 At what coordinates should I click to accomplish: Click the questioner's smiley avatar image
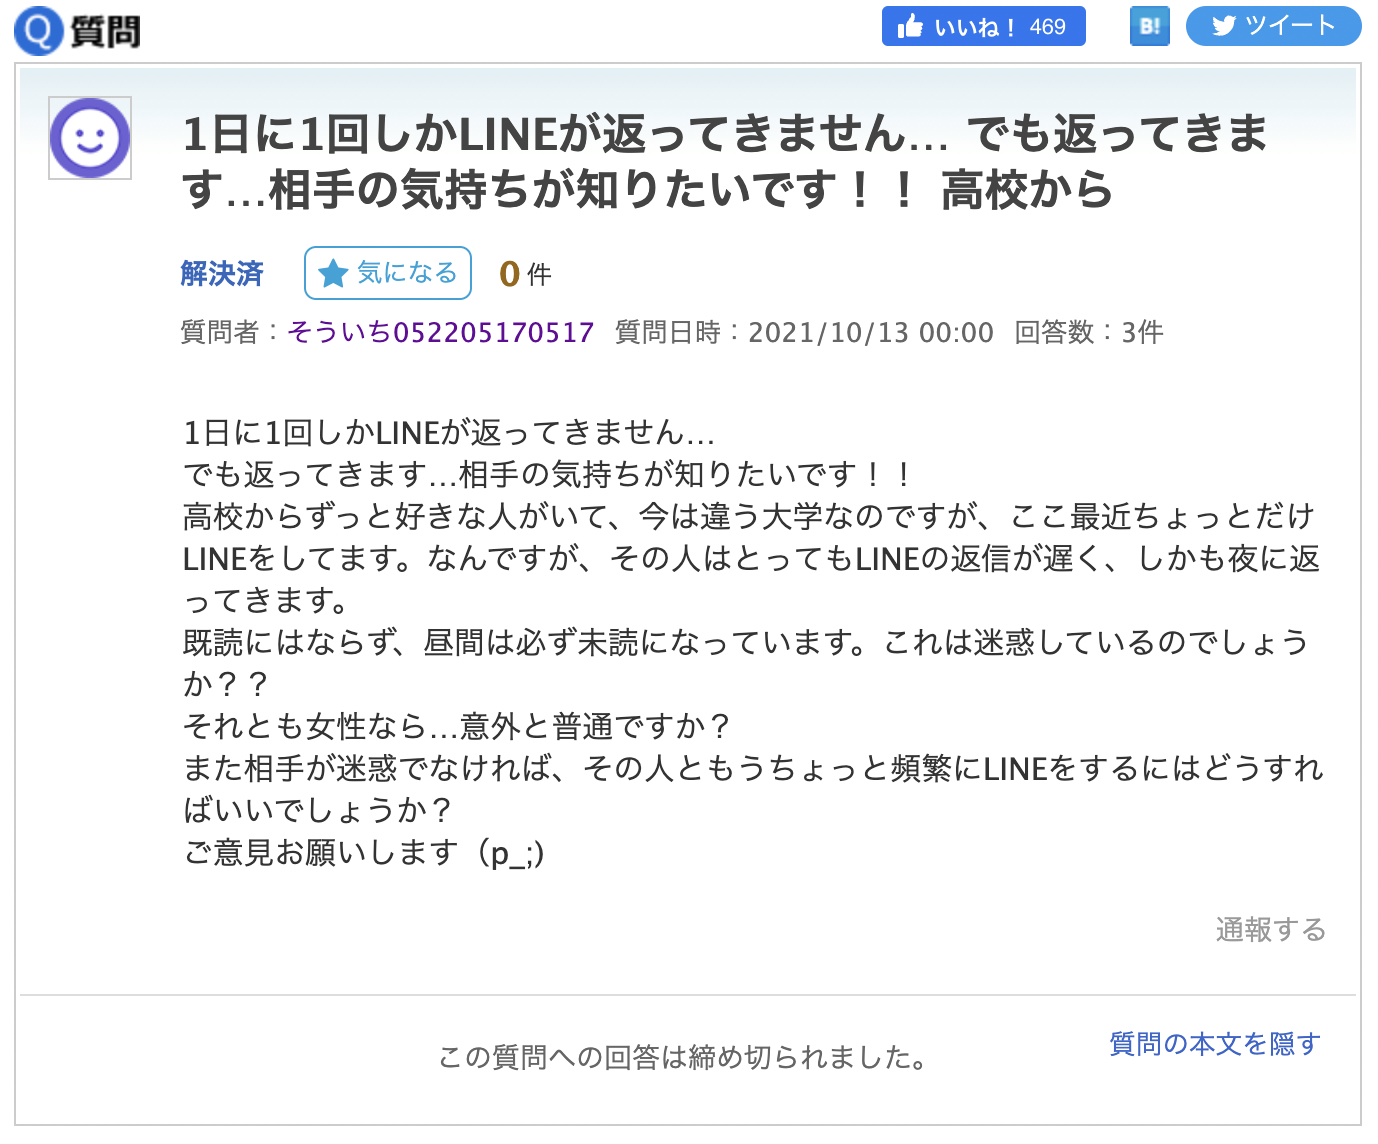tap(90, 138)
